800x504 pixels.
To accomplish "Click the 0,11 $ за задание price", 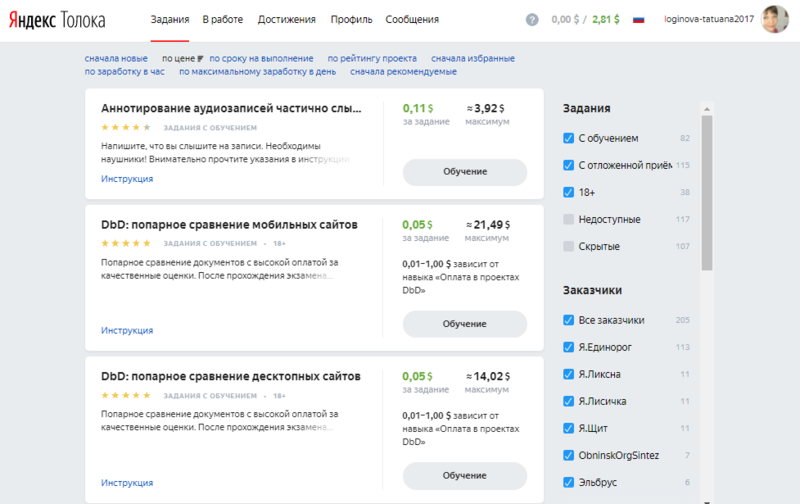I will 426,114.
